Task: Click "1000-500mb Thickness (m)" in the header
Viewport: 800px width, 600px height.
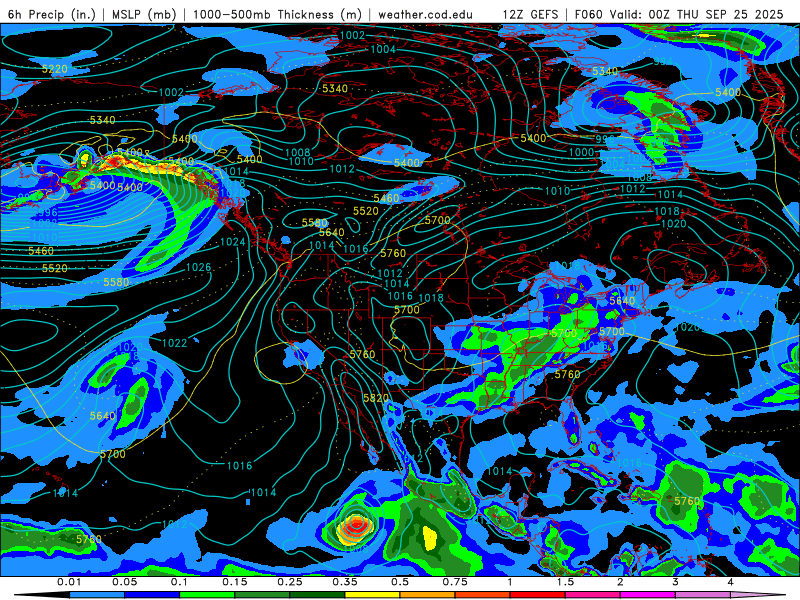Action: (277, 14)
